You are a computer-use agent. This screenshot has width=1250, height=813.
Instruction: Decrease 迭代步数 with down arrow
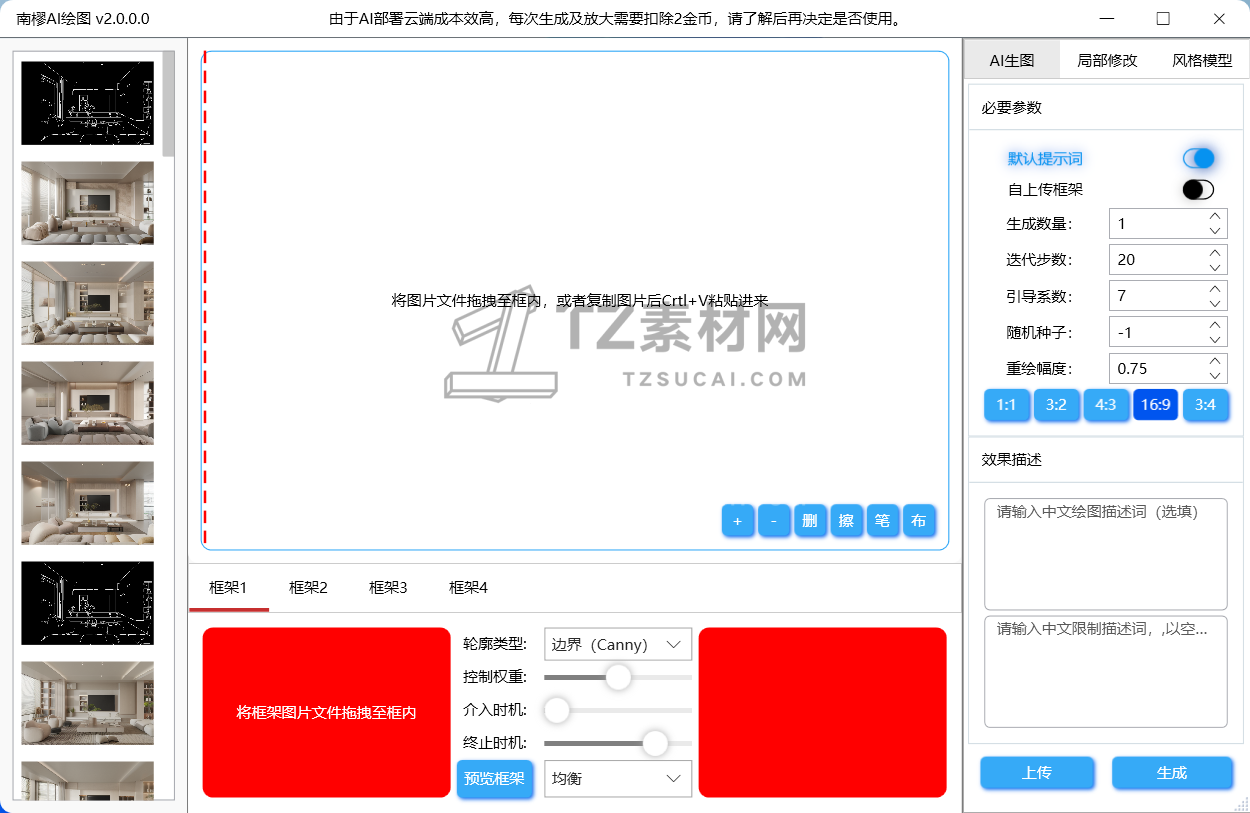pos(1215,267)
